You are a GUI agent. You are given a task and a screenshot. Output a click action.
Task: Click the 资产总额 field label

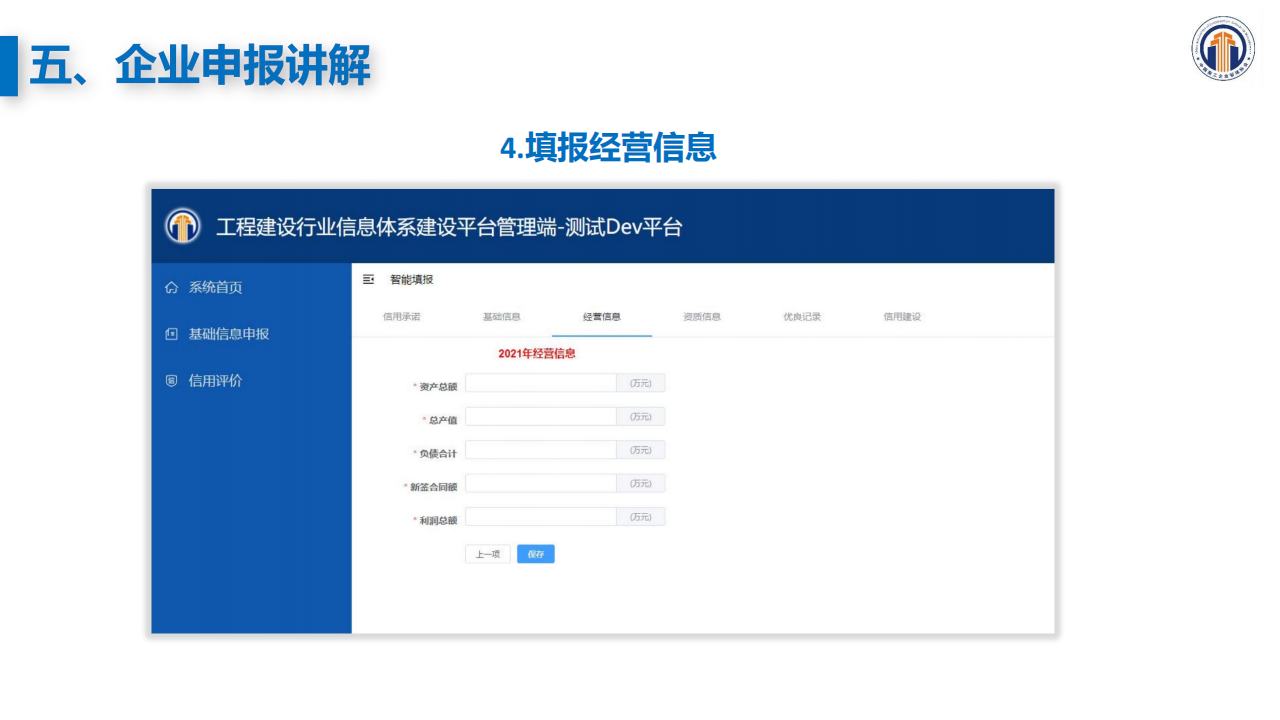tap(438, 387)
